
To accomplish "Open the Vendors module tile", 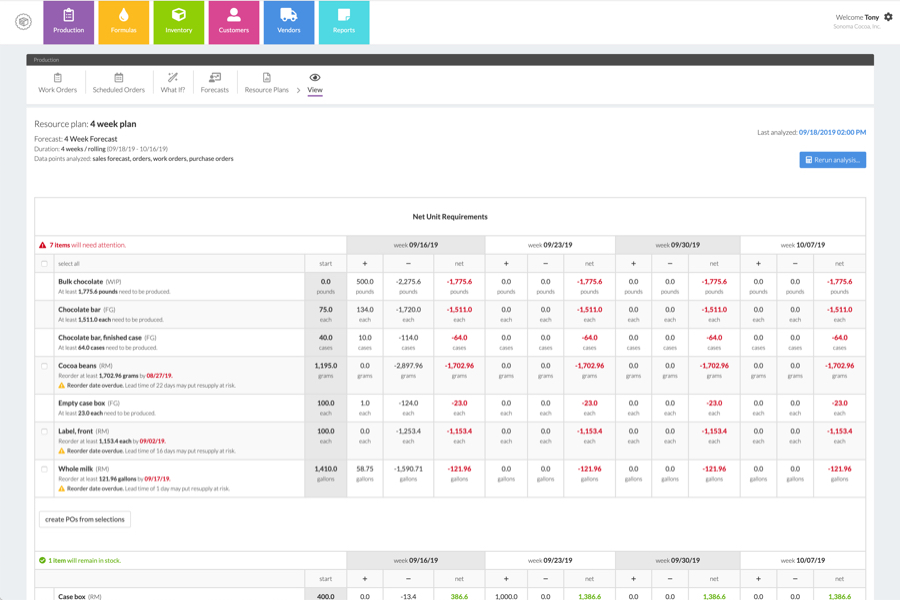I will click(x=289, y=22).
